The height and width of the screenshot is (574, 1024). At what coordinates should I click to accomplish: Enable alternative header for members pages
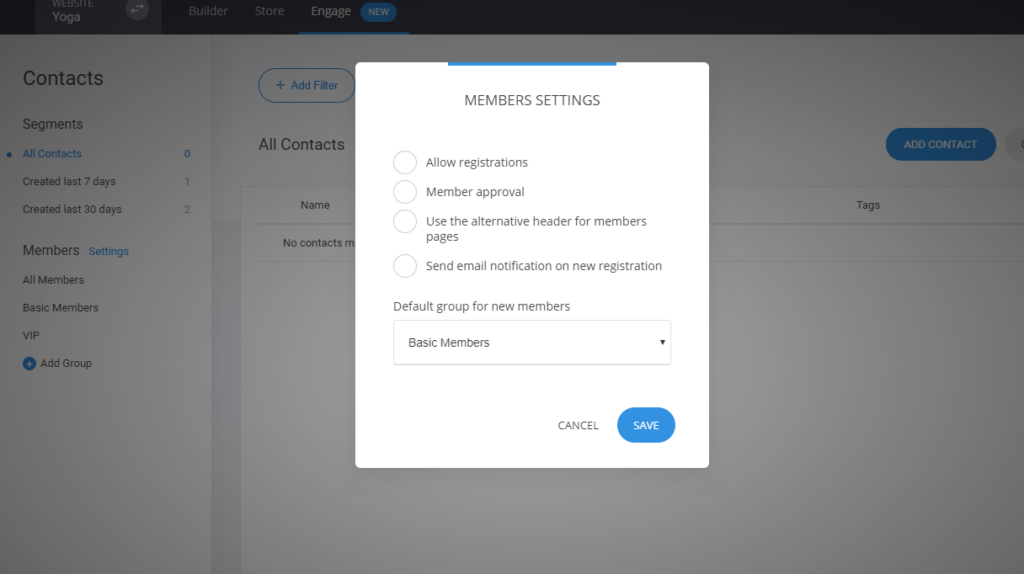pyautogui.click(x=405, y=221)
